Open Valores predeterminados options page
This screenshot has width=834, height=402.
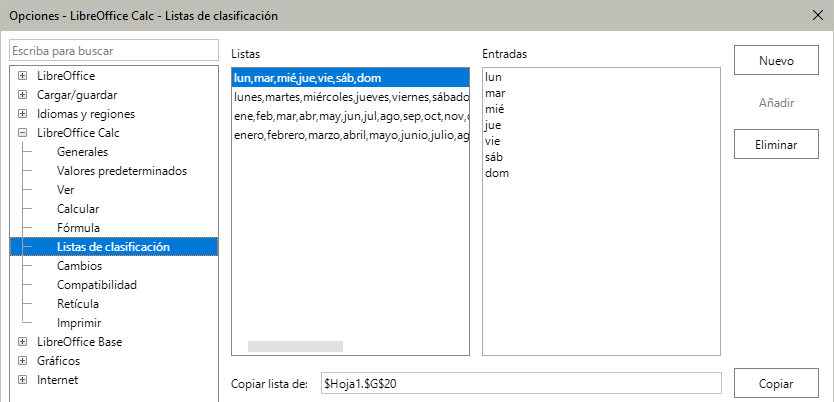point(122,171)
